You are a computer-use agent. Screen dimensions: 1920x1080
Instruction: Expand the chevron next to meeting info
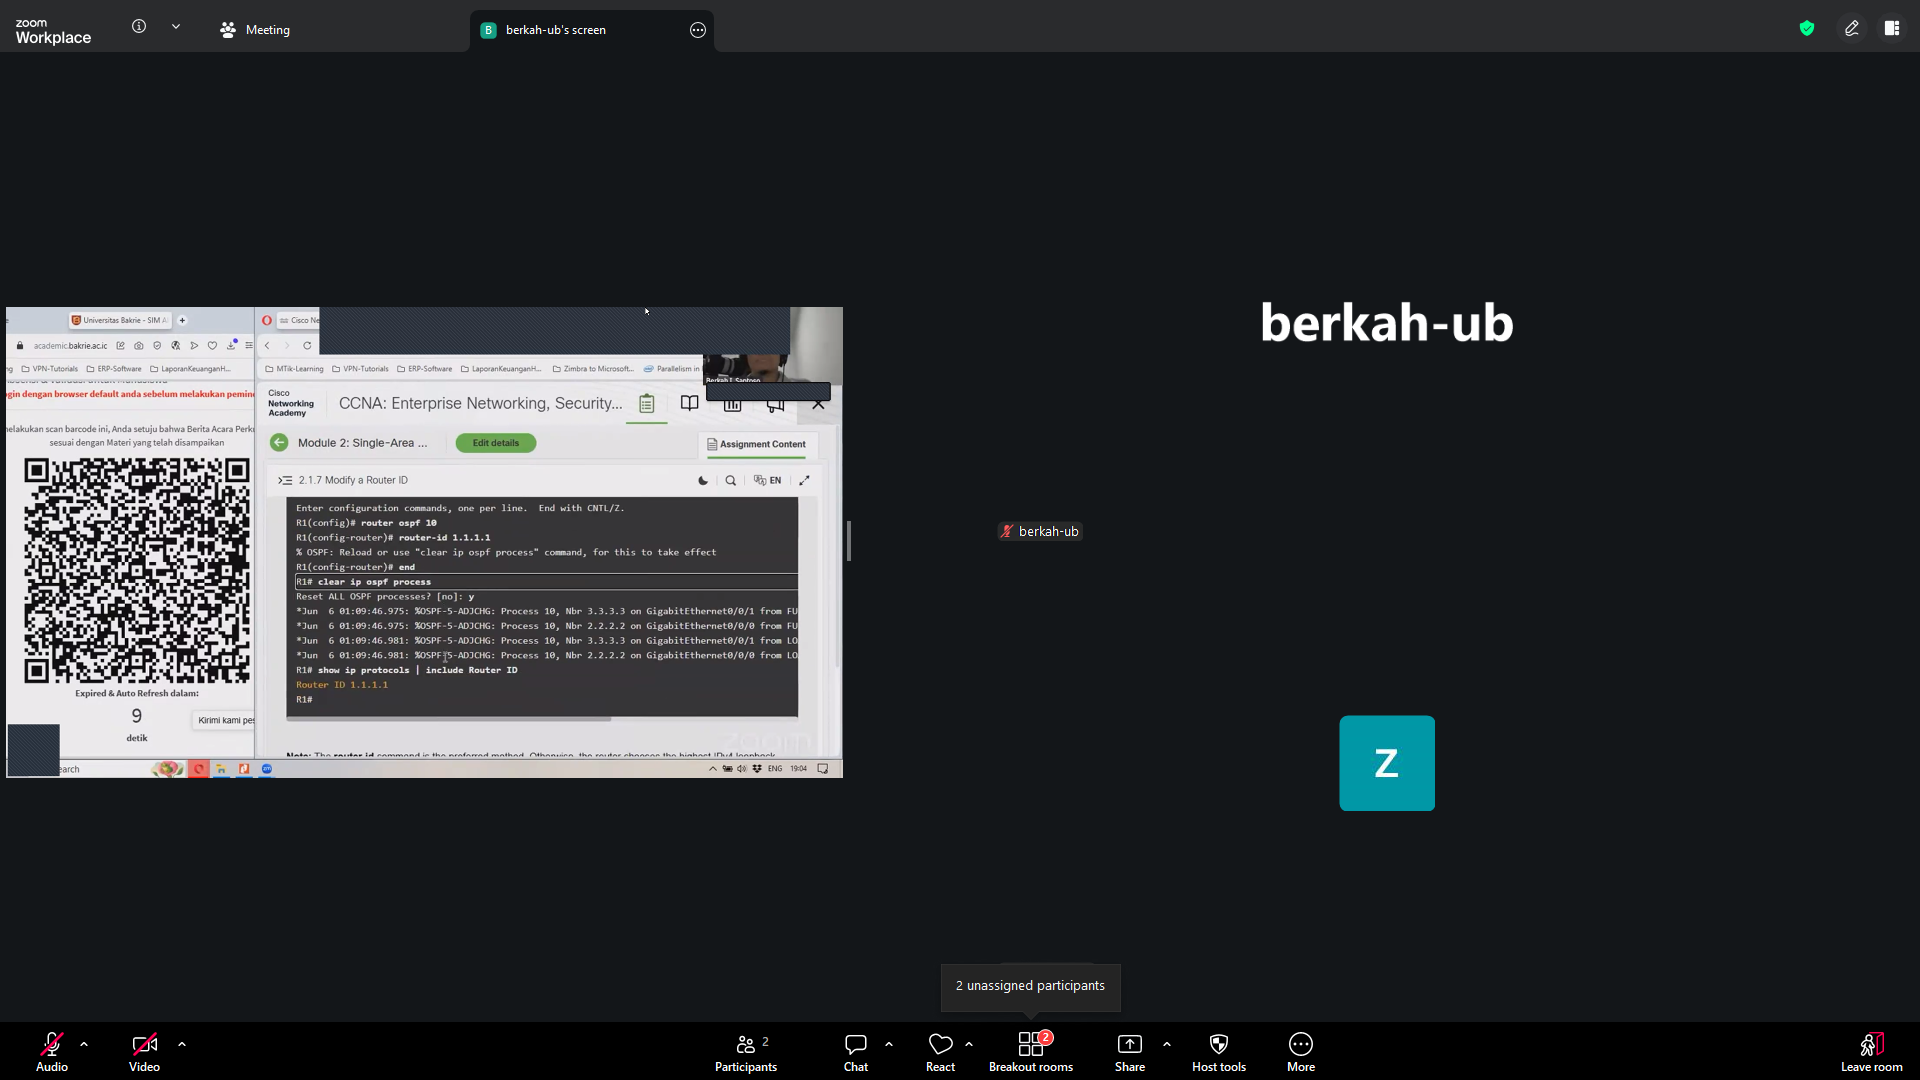coord(176,27)
